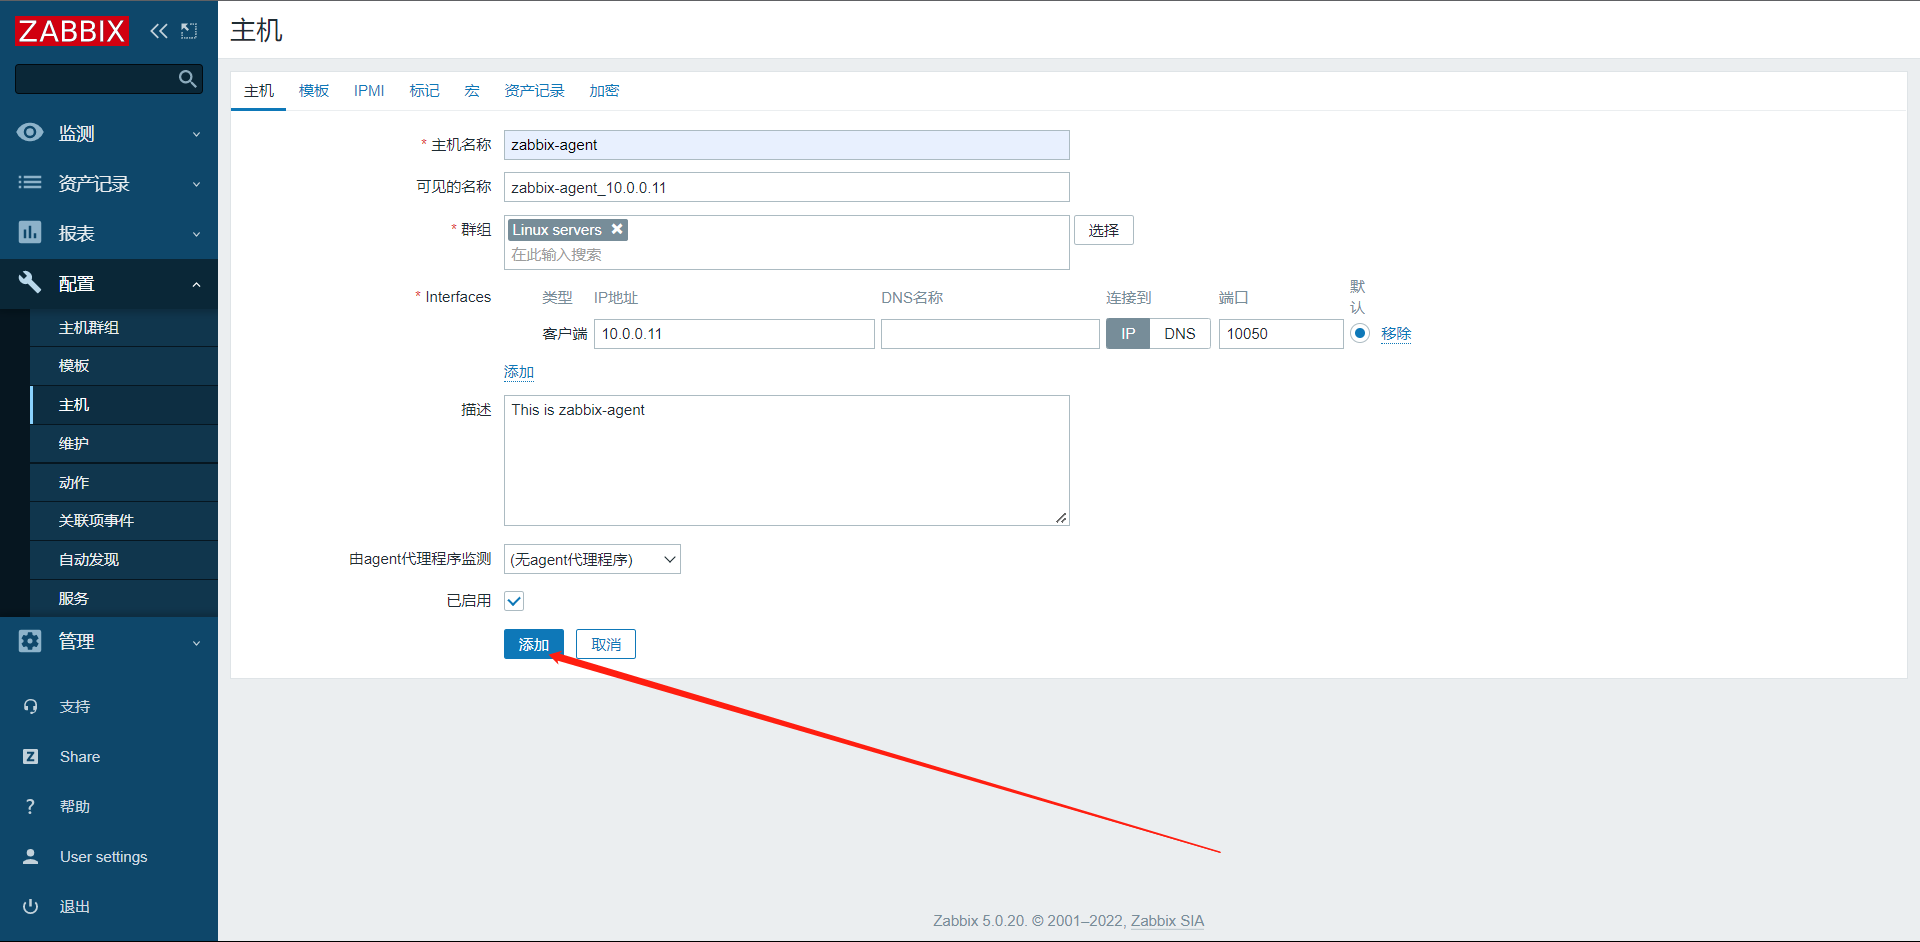Open 自动发现 in the sidebar
The image size is (1920, 942).
coord(124,560)
